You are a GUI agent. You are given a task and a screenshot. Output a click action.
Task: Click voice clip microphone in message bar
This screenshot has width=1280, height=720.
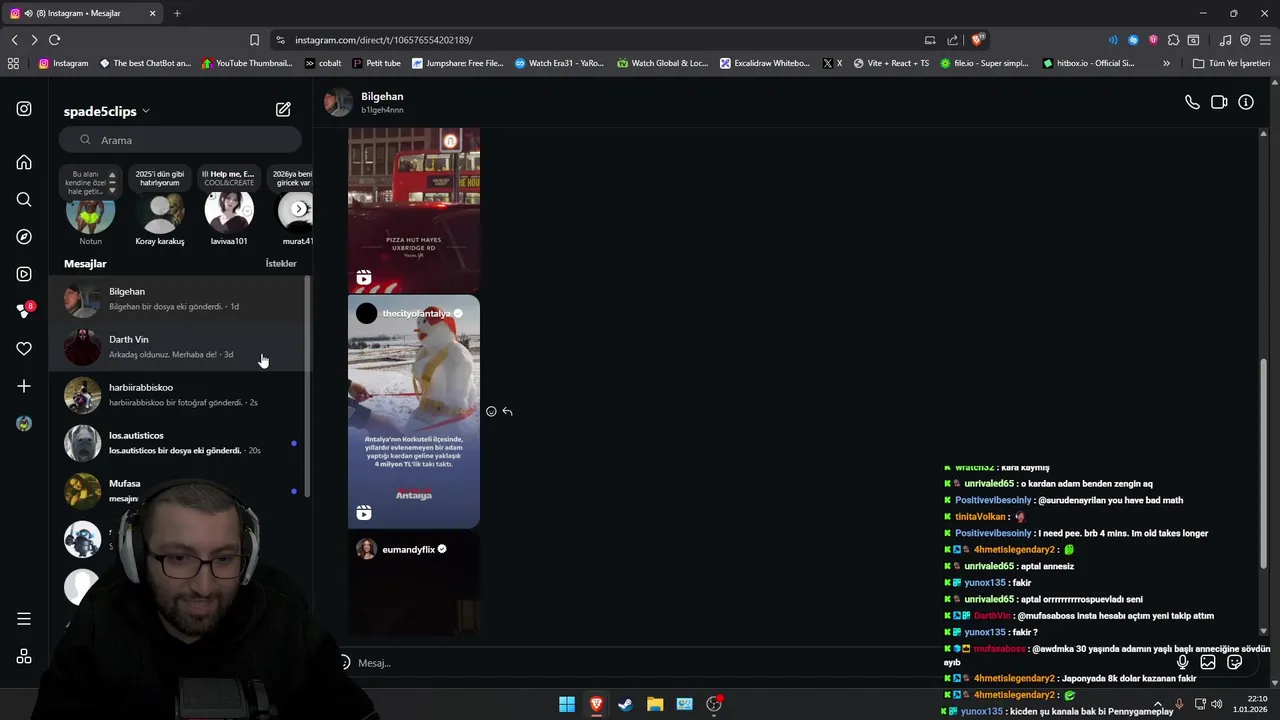(1182, 662)
